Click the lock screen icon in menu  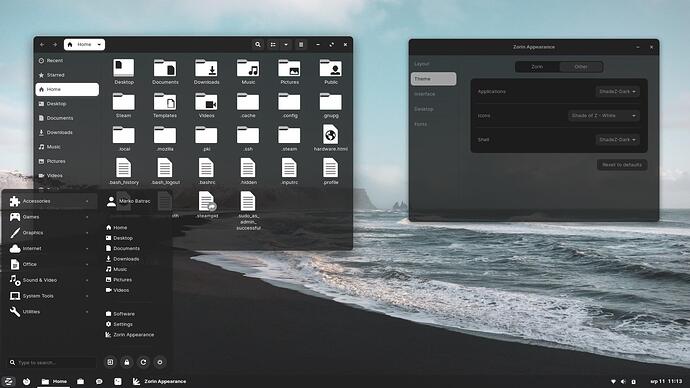tap(127, 362)
